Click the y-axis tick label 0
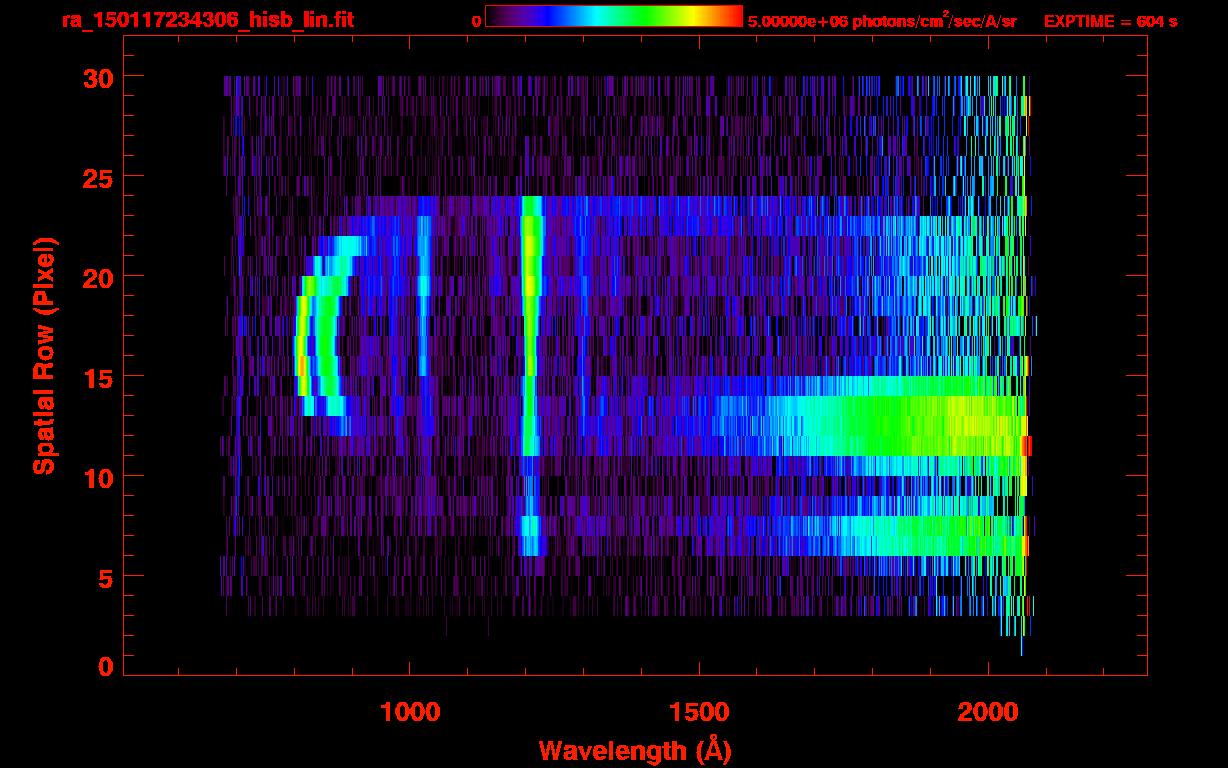 tap(106, 667)
